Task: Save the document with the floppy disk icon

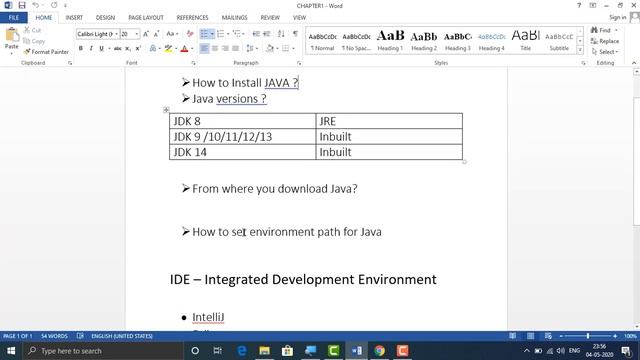Action: coord(22,5)
